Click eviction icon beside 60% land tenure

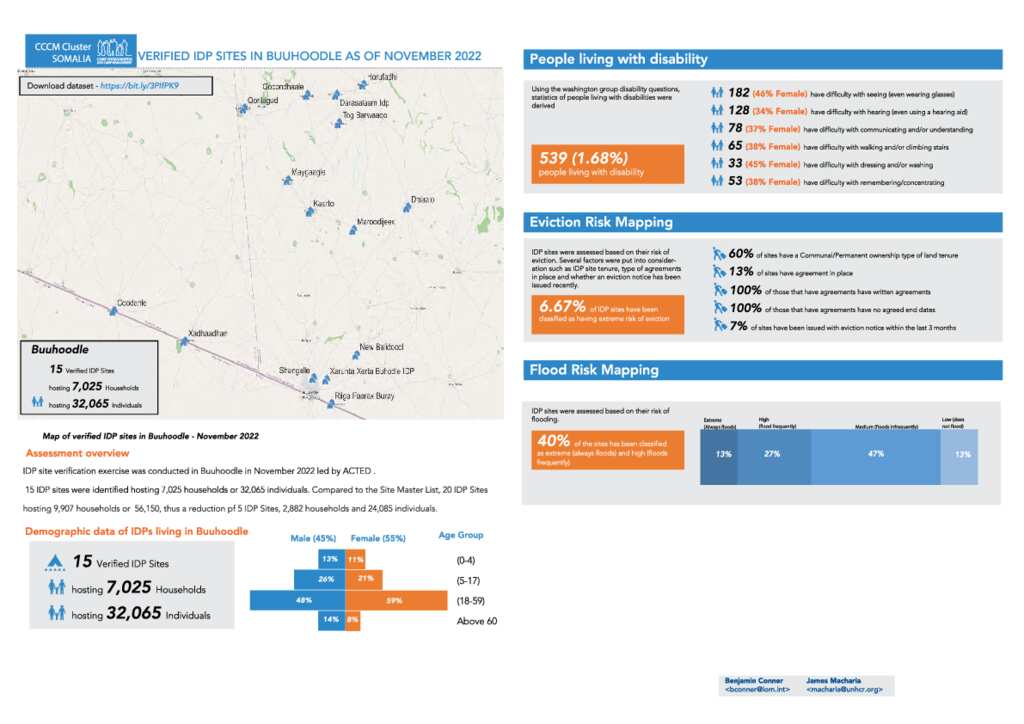pos(717,255)
